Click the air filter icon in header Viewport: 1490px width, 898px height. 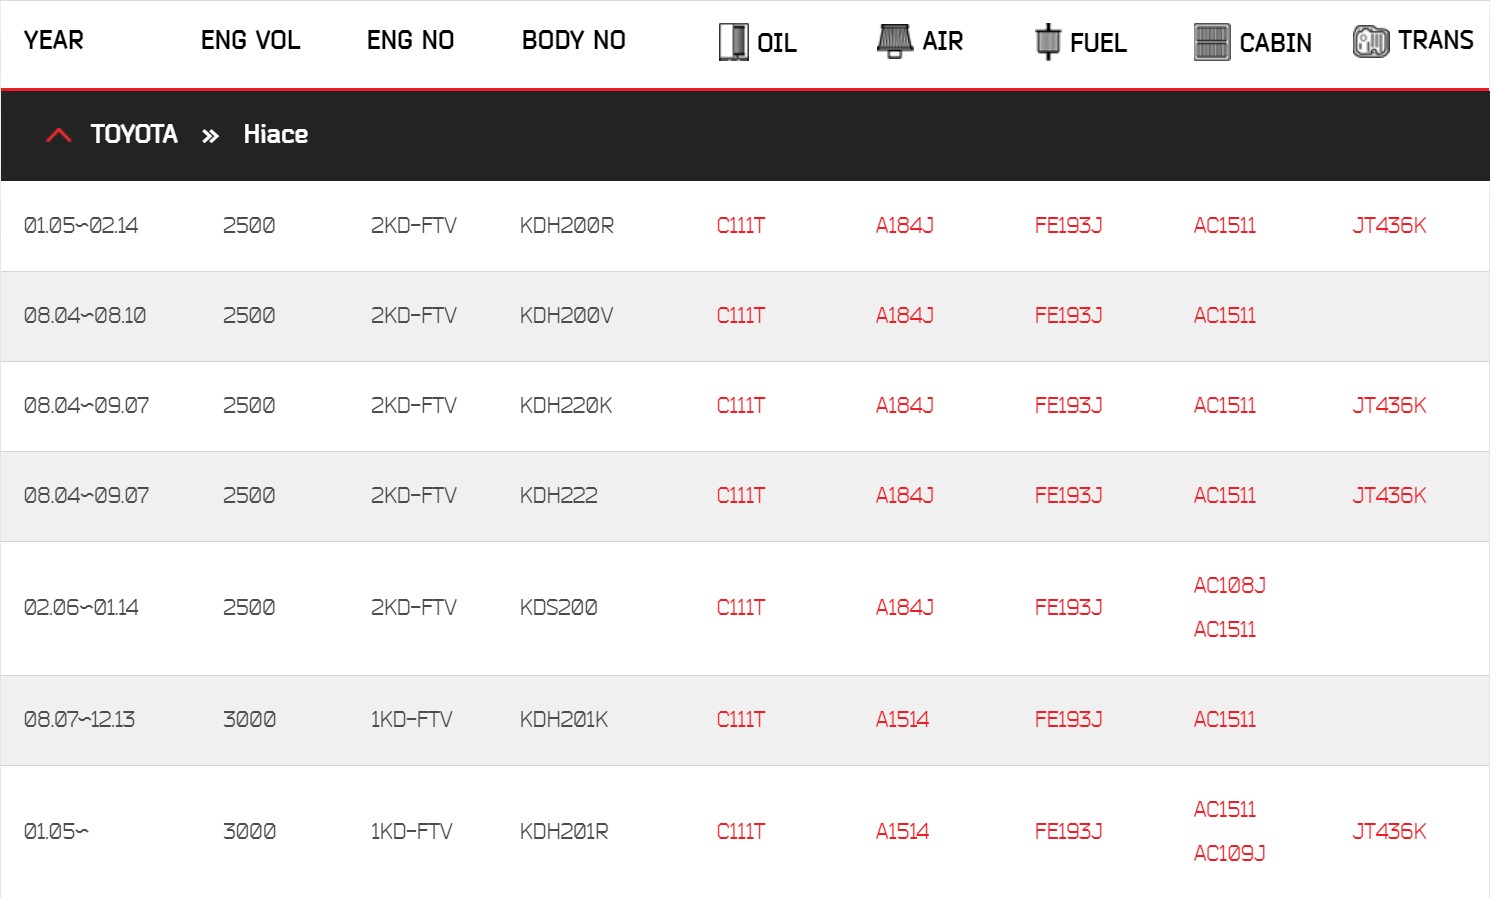(894, 41)
